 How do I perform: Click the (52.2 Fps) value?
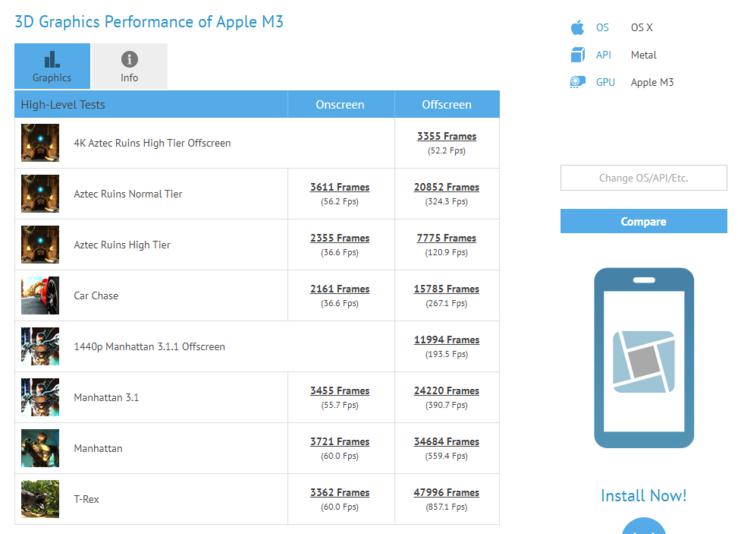[x=447, y=151]
